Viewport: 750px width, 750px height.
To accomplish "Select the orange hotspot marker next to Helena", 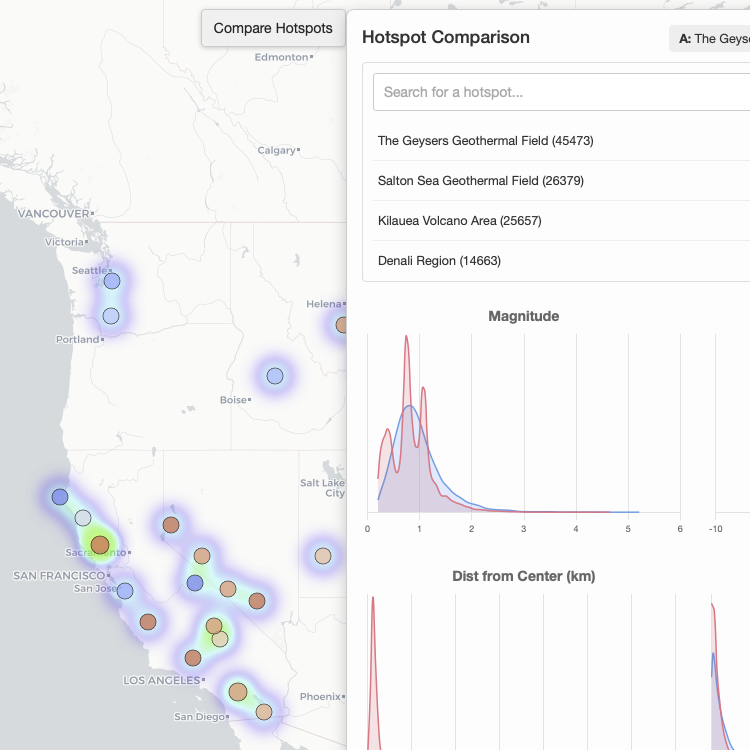I will [x=342, y=324].
